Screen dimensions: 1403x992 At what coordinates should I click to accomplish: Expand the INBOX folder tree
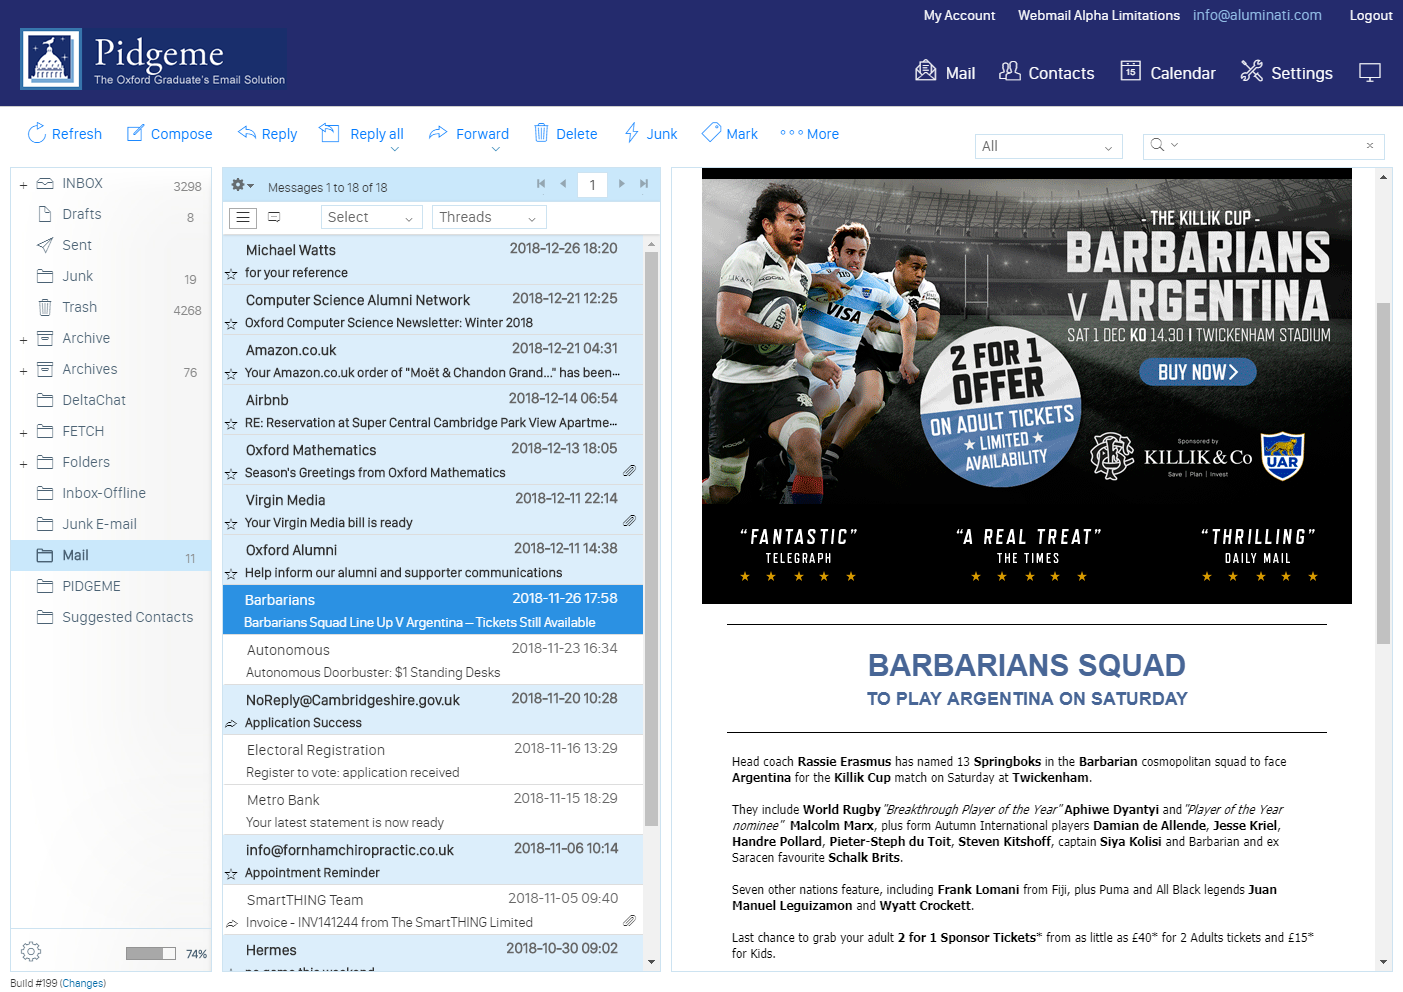[23, 185]
